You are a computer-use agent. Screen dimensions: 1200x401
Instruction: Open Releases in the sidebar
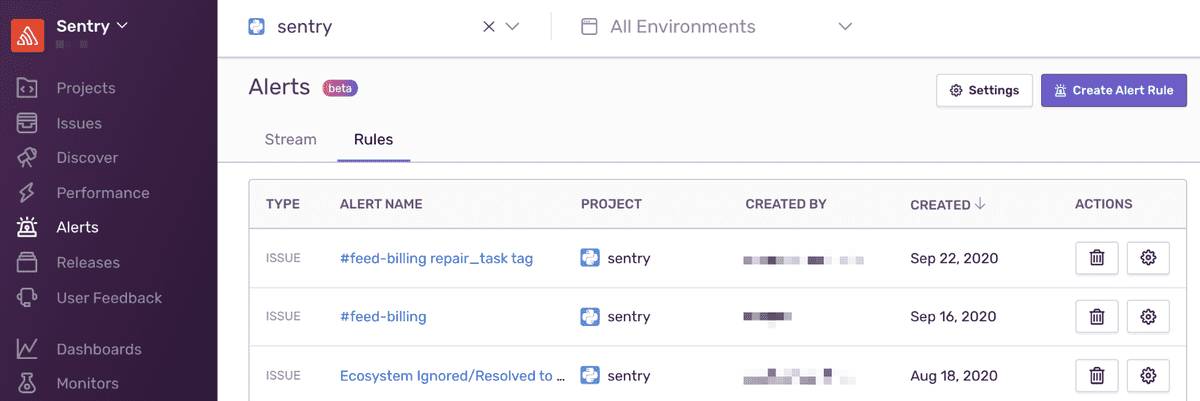click(x=88, y=262)
